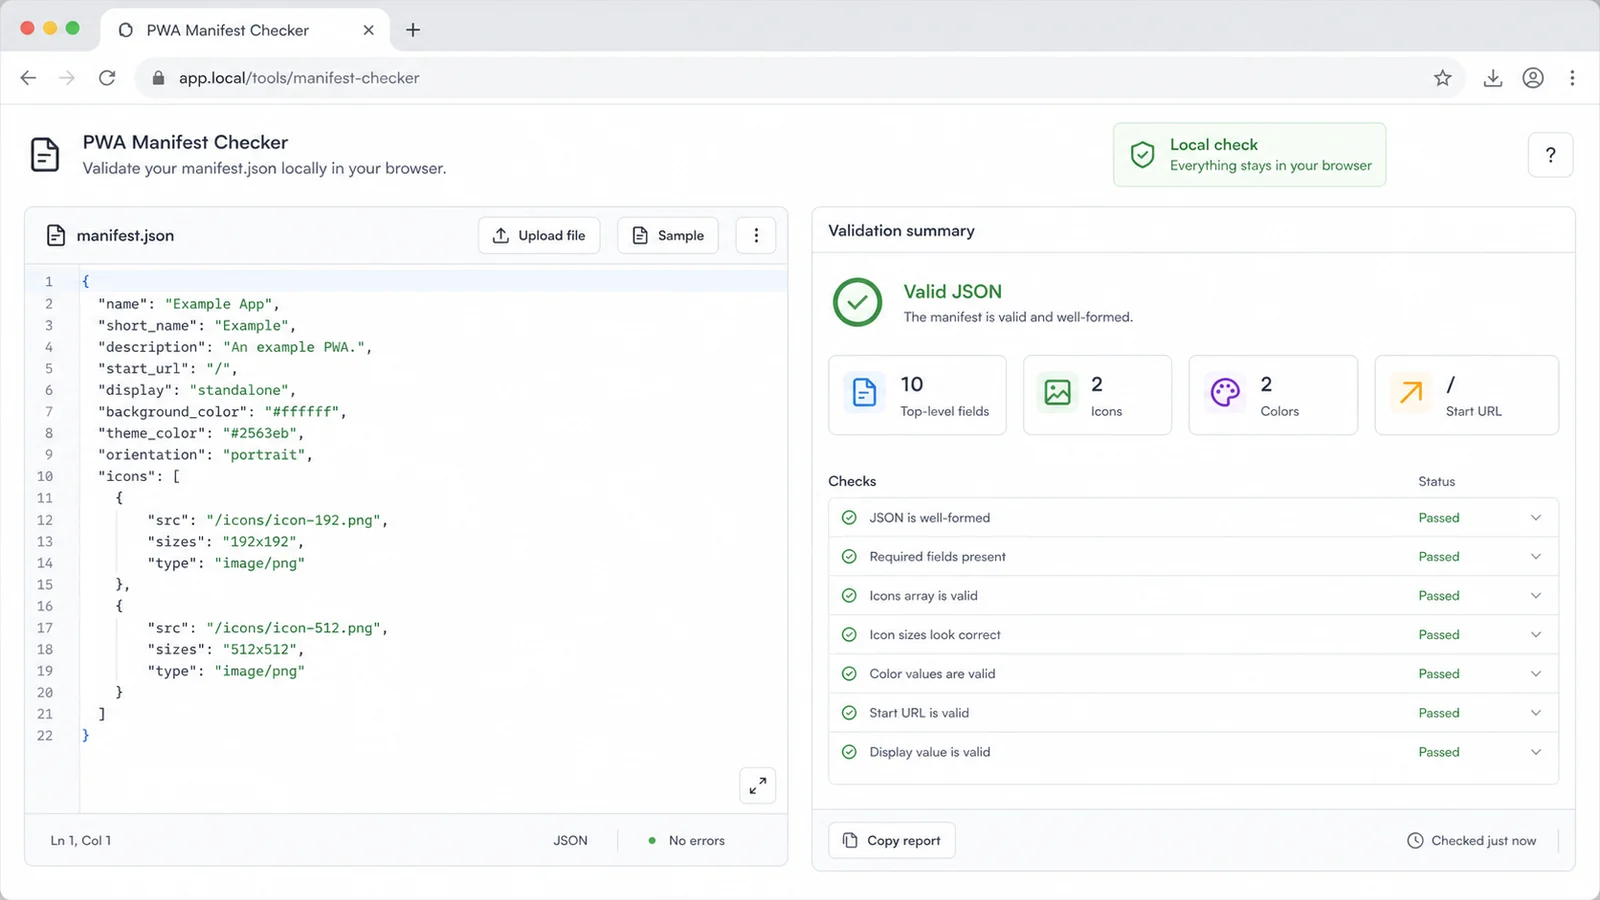The height and width of the screenshot is (900, 1600).
Task: Click Passed status for Icons array is valid
Action: [1439, 596]
